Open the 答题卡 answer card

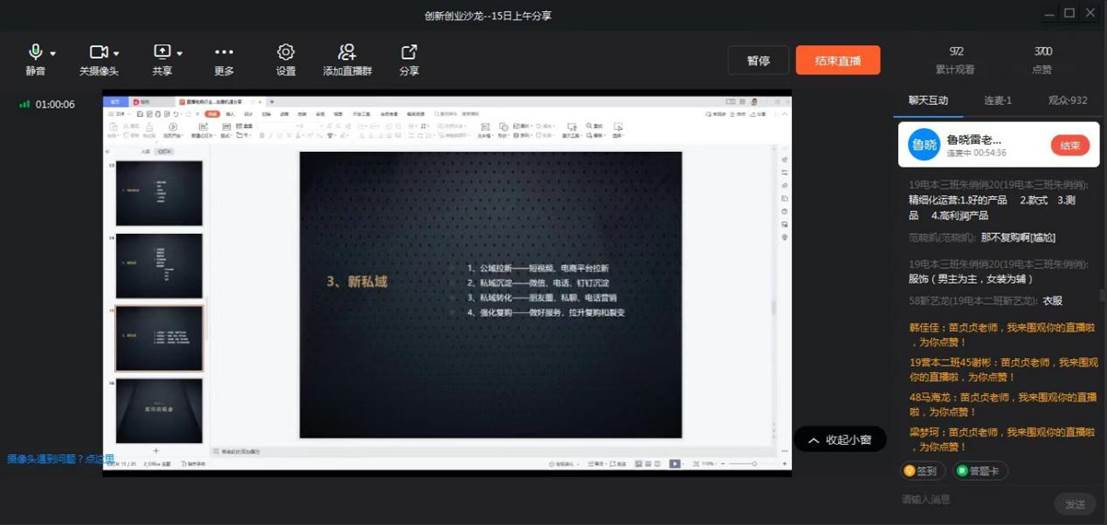(981, 471)
